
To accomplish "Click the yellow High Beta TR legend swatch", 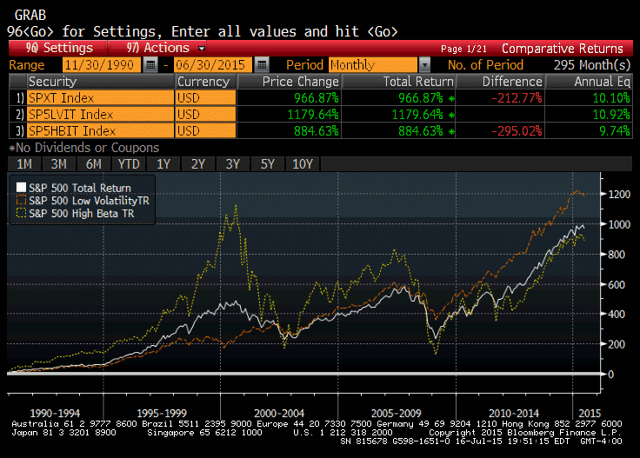I will coord(21,213).
